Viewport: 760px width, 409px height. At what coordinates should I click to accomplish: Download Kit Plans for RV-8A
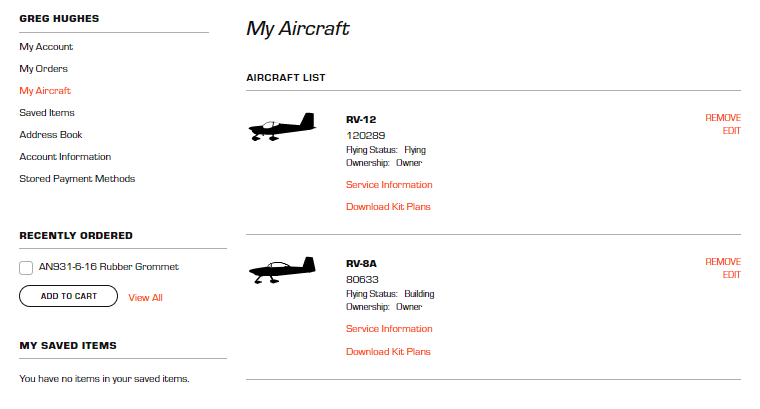tap(388, 352)
